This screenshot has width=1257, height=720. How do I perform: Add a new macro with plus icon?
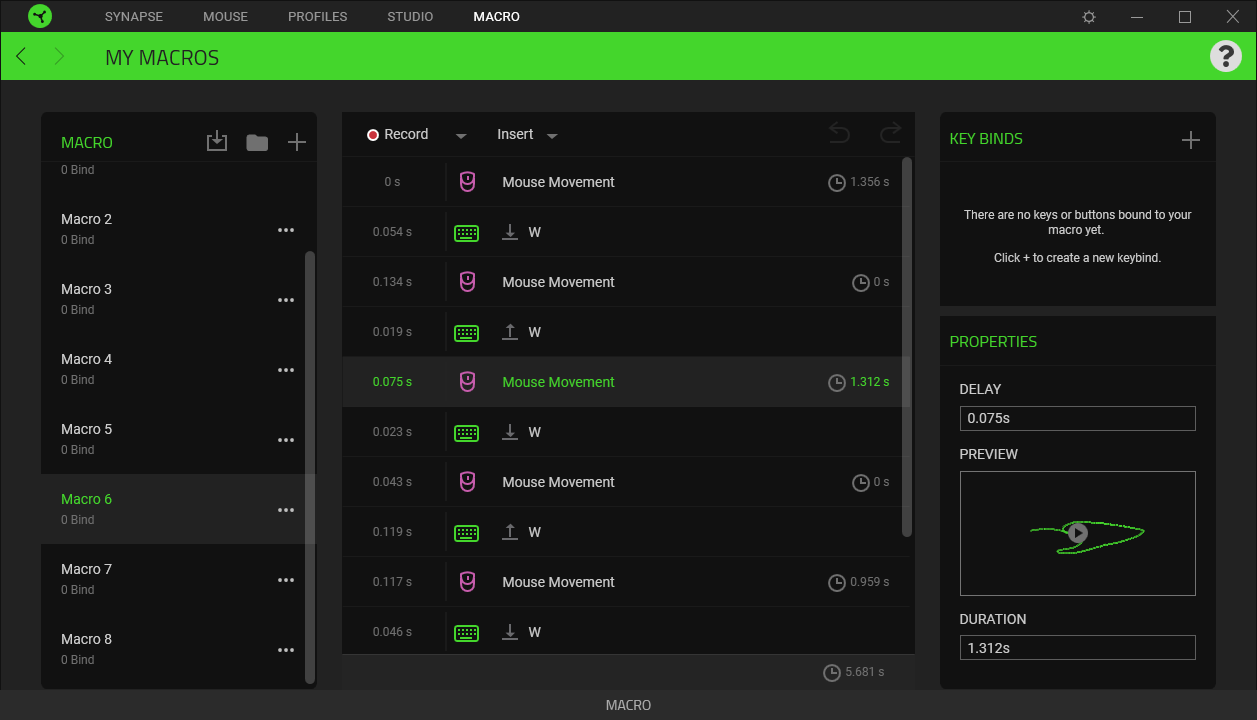pos(297,142)
